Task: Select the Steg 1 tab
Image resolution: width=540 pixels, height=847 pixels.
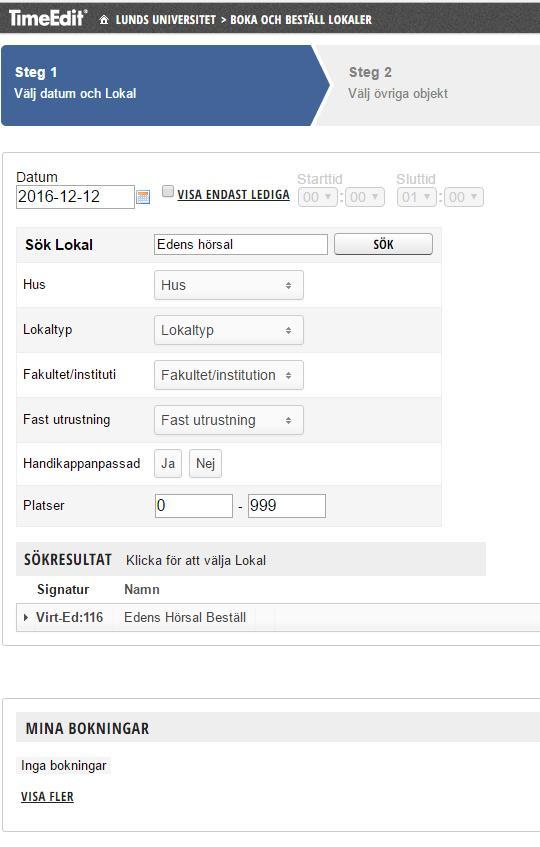Action: coord(162,85)
